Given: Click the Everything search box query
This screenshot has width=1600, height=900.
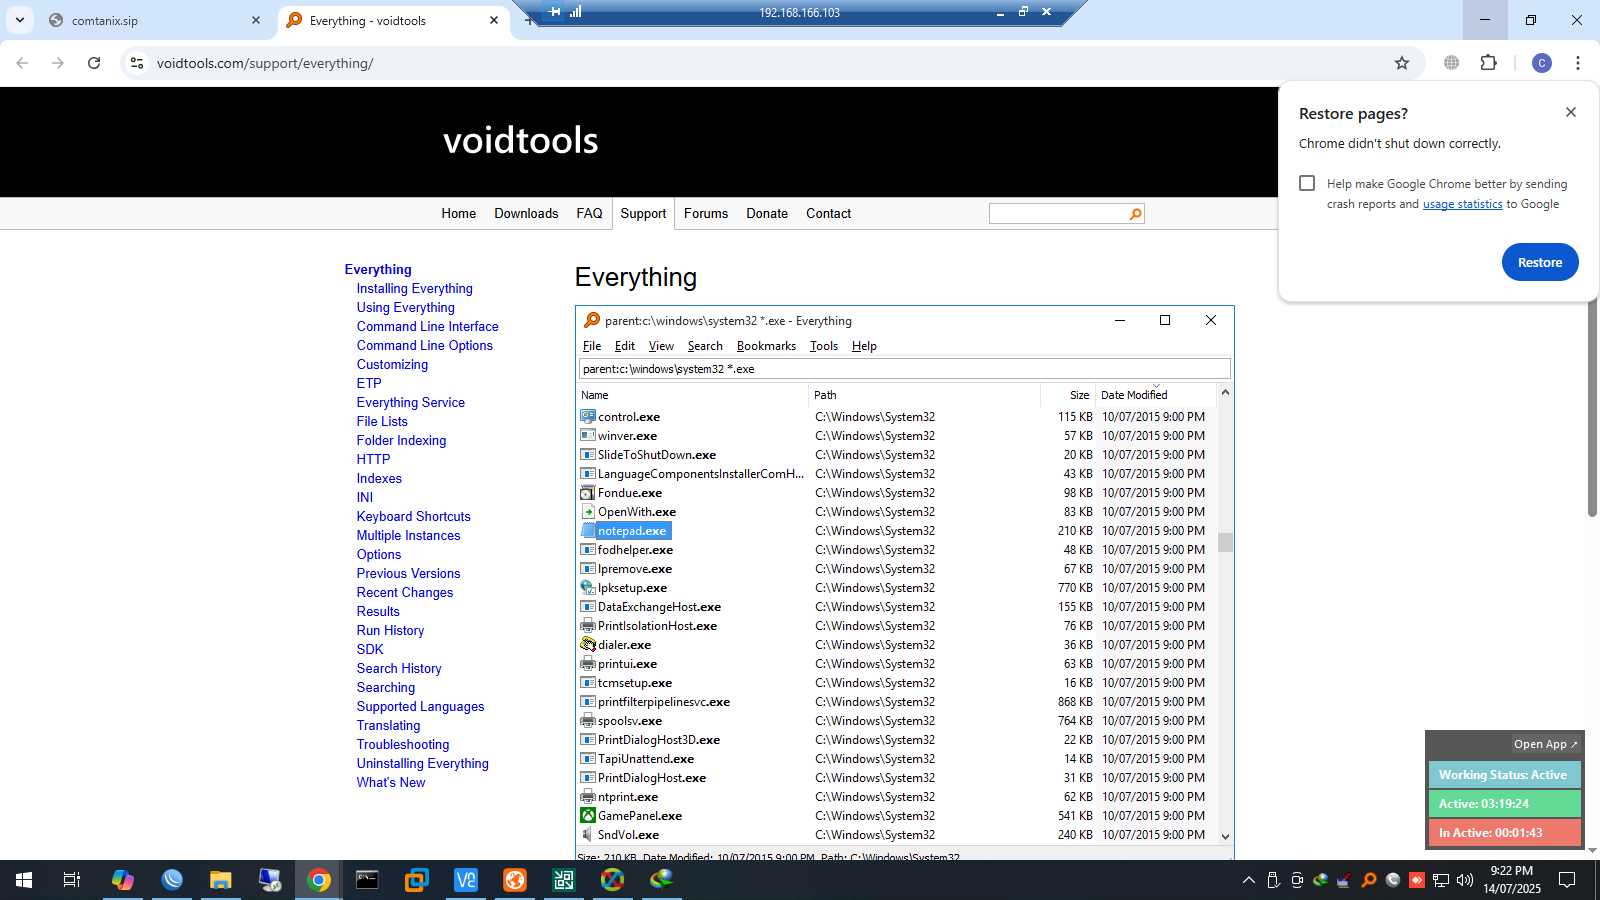Looking at the screenshot, I should (x=904, y=369).
